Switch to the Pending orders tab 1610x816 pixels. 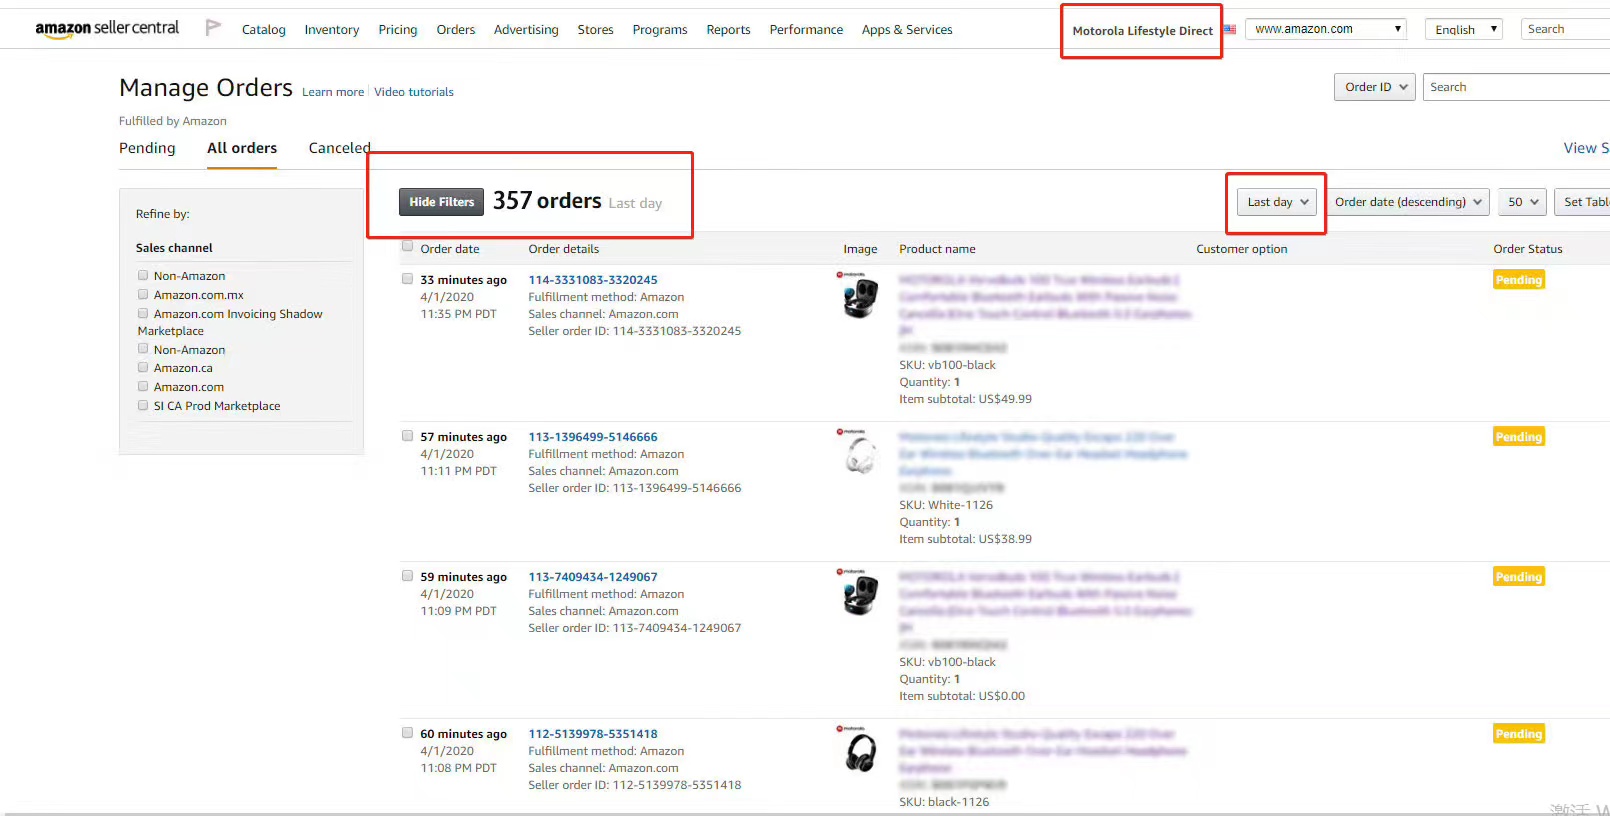tap(147, 148)
